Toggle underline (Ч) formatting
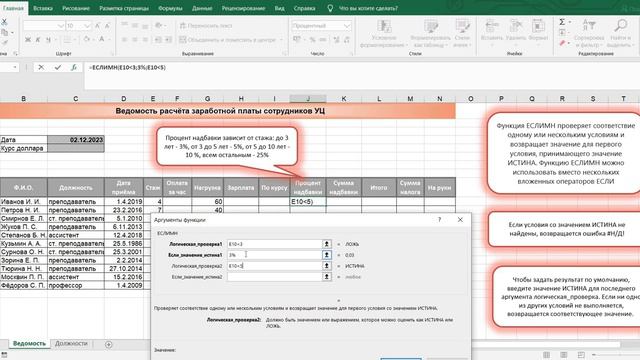Screen dimensions: 640x360 point(48,40)
